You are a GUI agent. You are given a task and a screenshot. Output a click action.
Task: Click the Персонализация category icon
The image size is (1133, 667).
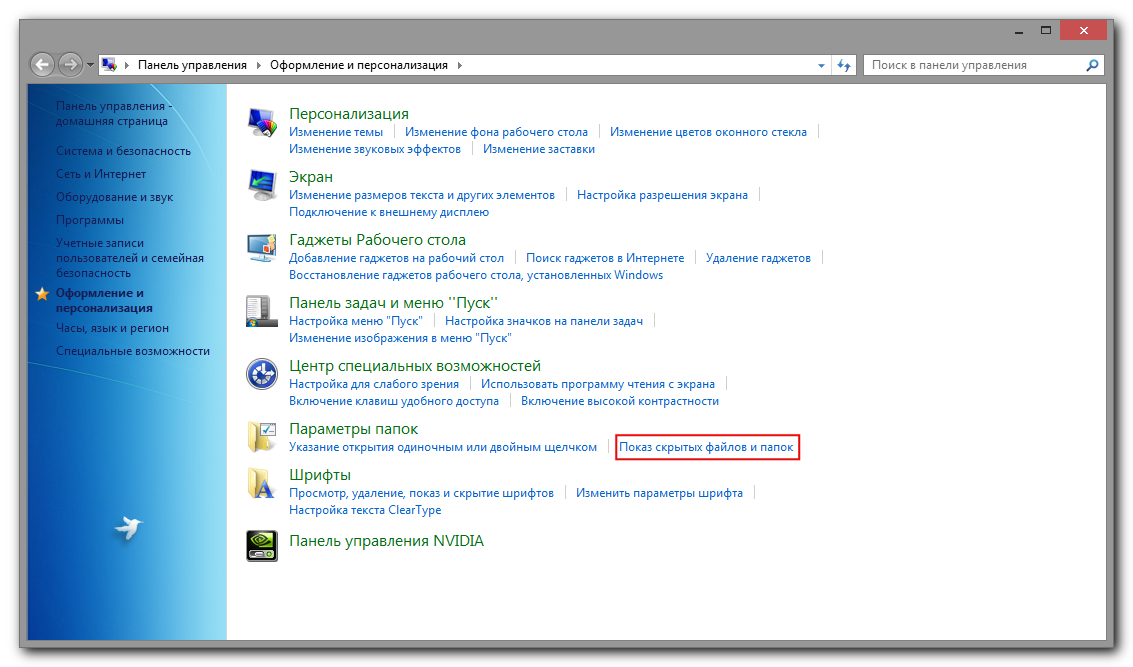click(262, 122)
